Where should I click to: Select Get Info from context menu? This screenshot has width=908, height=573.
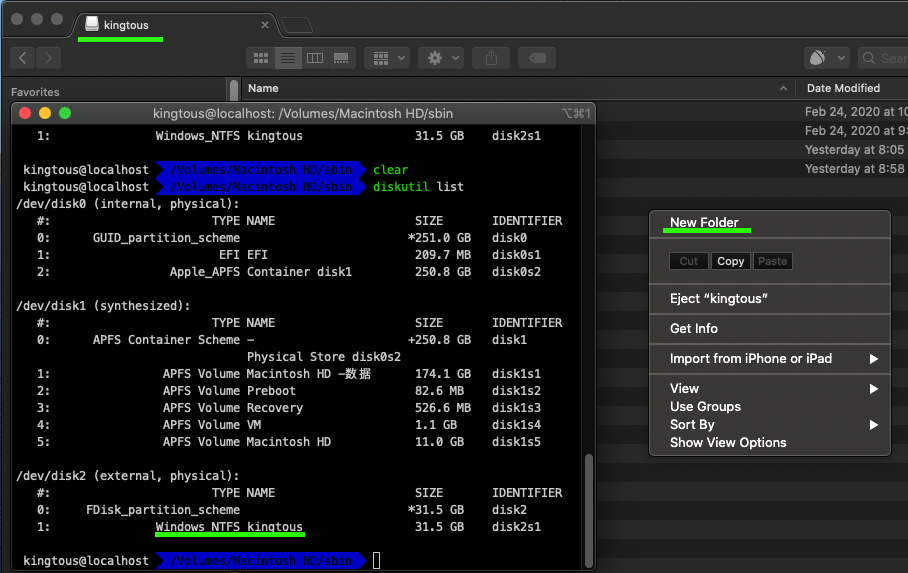tap(694, 328)
